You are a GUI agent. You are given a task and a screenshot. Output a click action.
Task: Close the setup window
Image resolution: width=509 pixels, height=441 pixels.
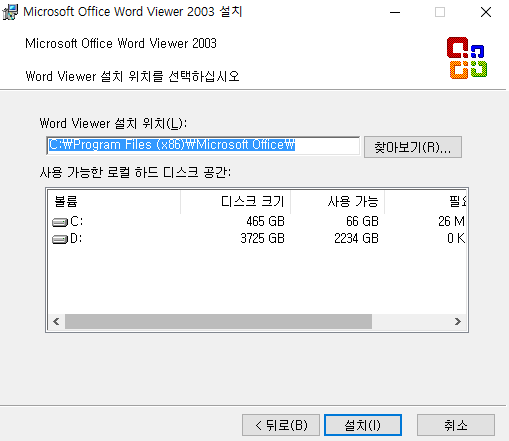486,12
